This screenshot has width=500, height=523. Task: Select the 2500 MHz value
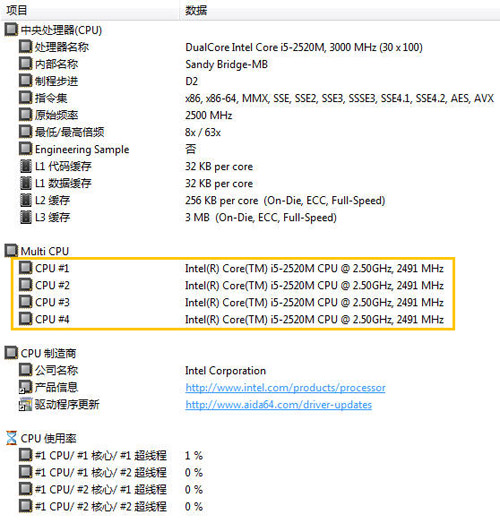click(x=208, y=115)
